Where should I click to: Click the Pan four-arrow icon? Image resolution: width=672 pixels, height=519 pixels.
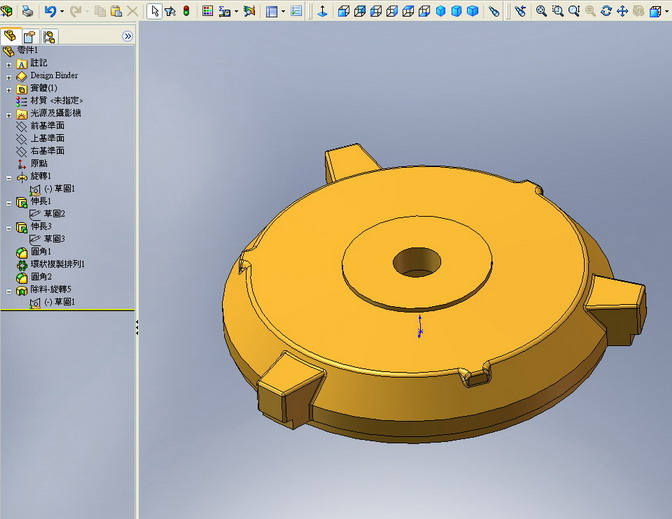622,11
